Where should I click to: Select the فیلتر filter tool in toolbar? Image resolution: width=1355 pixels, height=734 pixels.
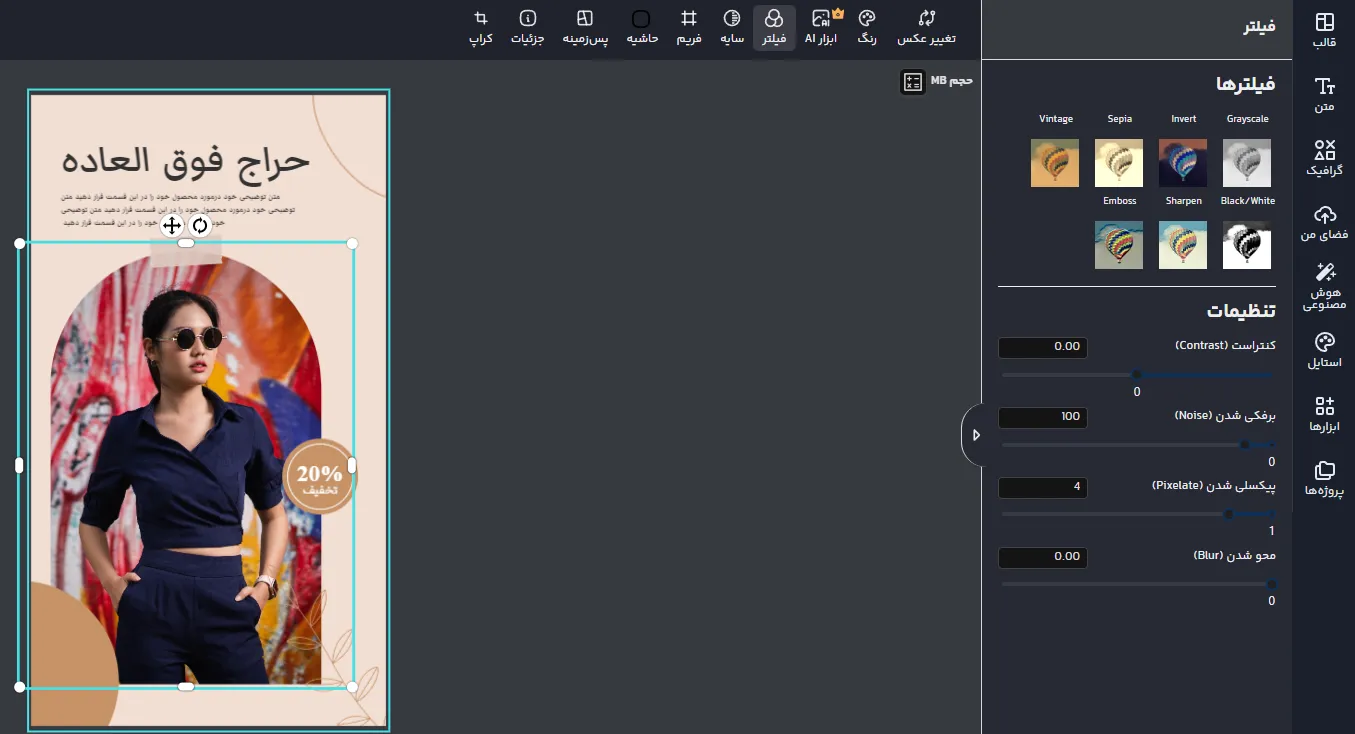click(774, 28)
